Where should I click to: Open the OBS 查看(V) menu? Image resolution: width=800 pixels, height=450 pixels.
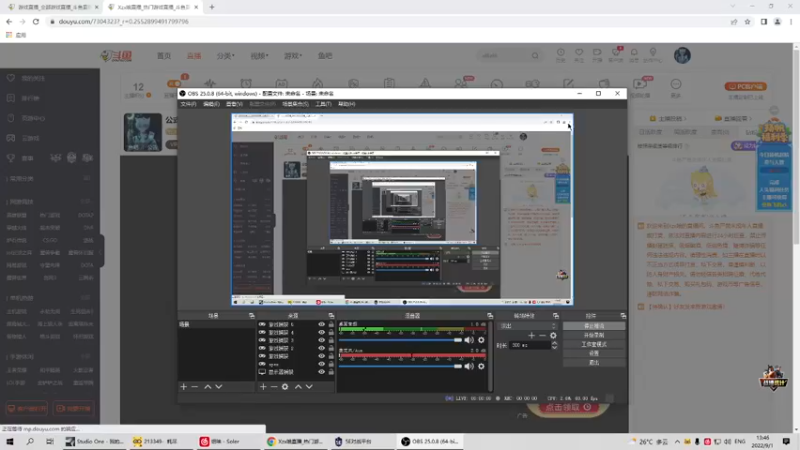[x=234, y=104]
